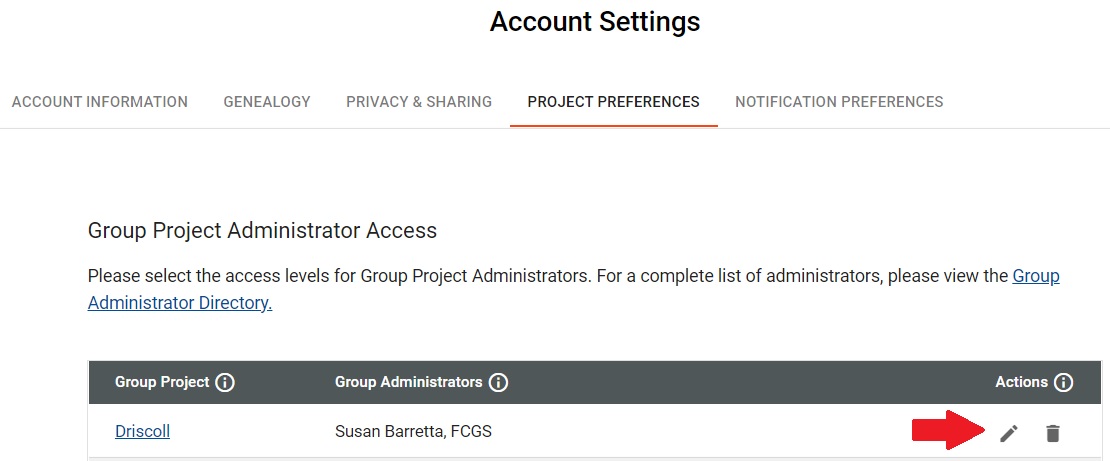This screenshot has height=461, width=1110.
Task: Go to the Notification Preferences tab
Action: click(839, 102)
